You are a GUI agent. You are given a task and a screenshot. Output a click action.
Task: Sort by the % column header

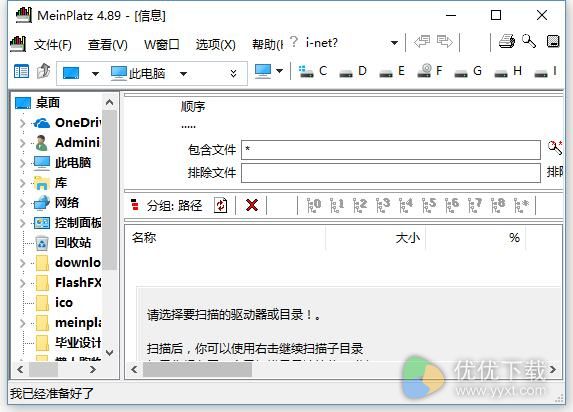coord(476,238)
